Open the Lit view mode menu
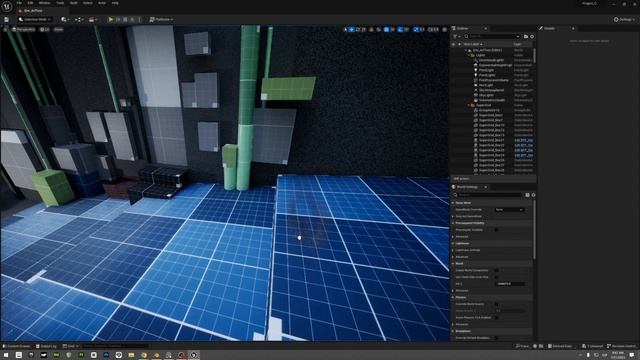This screenshot has height=360, width=640. click(44, 29)
